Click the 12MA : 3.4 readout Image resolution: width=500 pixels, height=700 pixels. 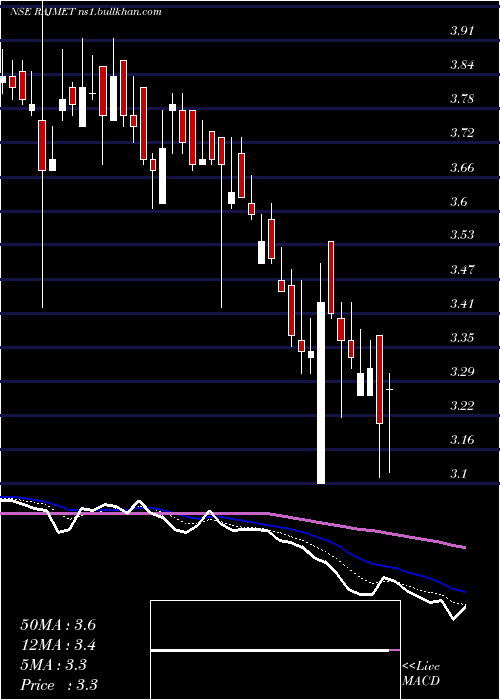click(x=58, y=645)
